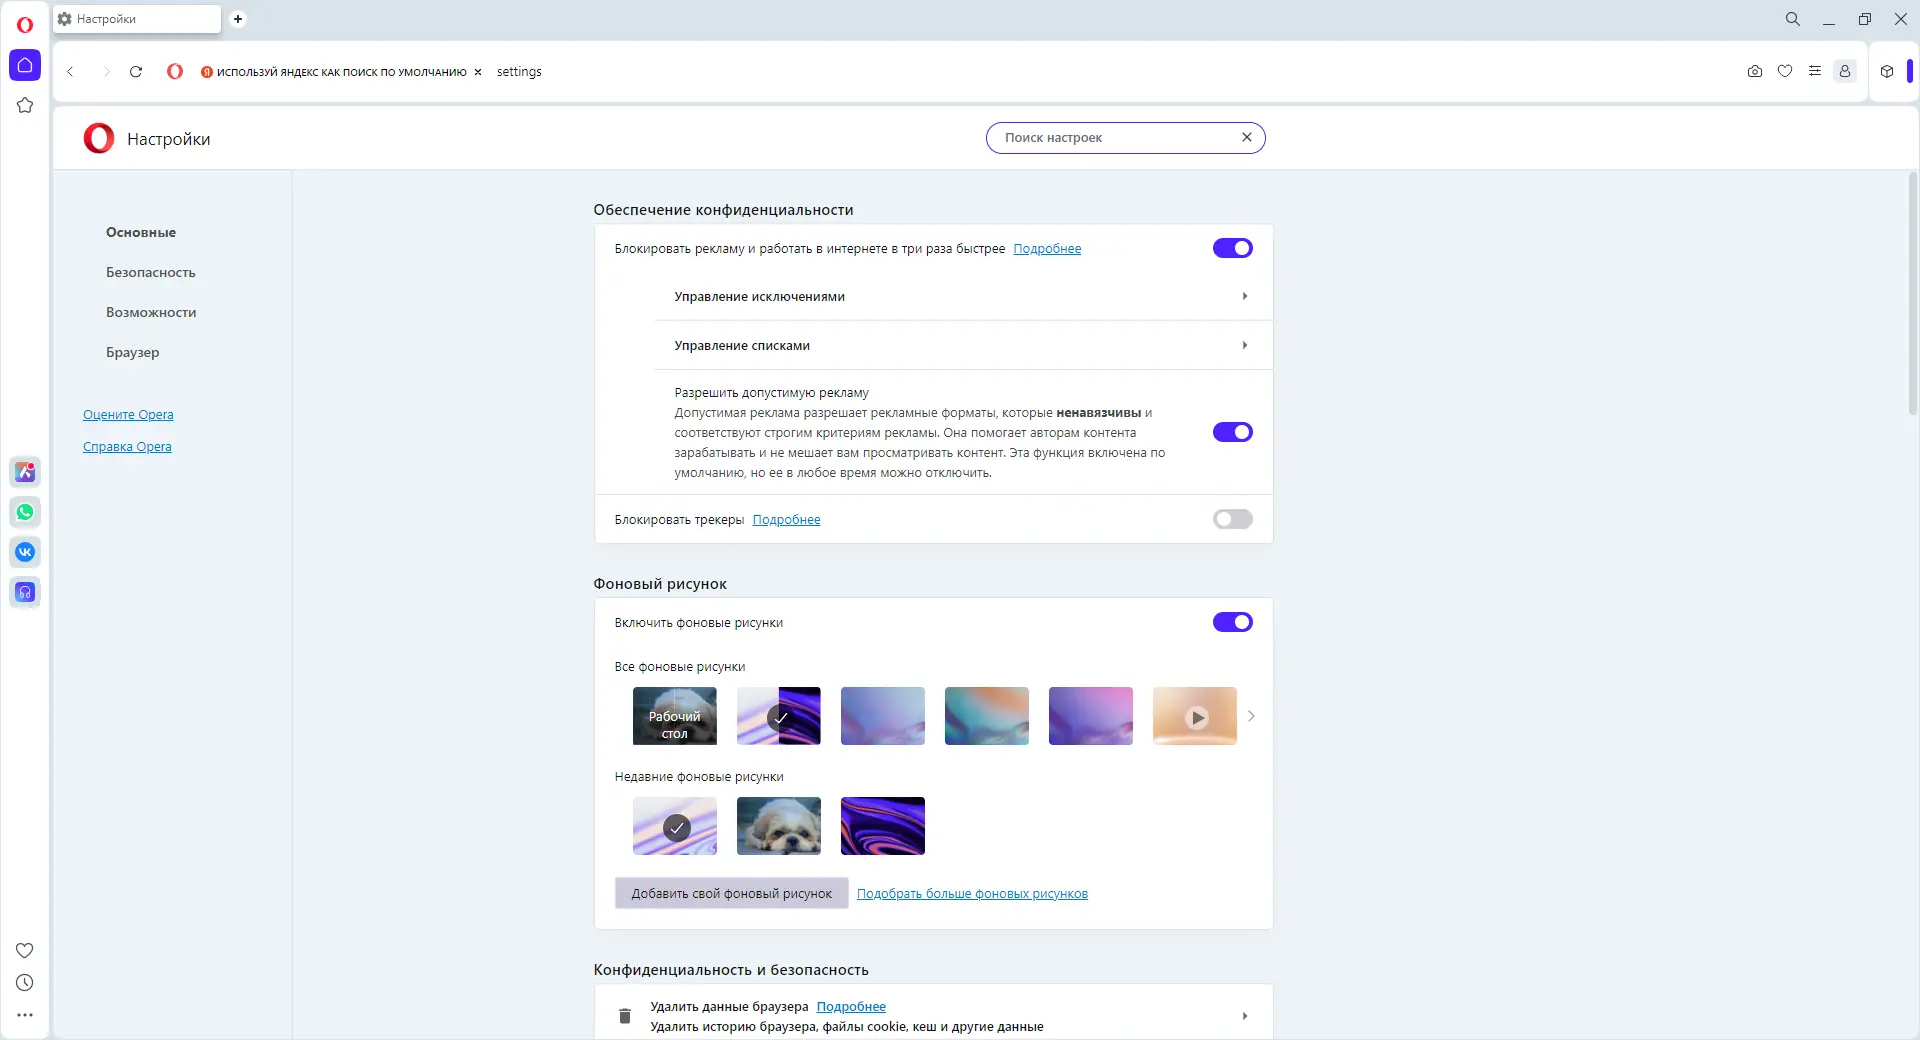Open the pinboards heart icon at sidebar bottom
The width and height of the screenshot is (1920, 1040).
pyautogui.click(x=25, y=950)
